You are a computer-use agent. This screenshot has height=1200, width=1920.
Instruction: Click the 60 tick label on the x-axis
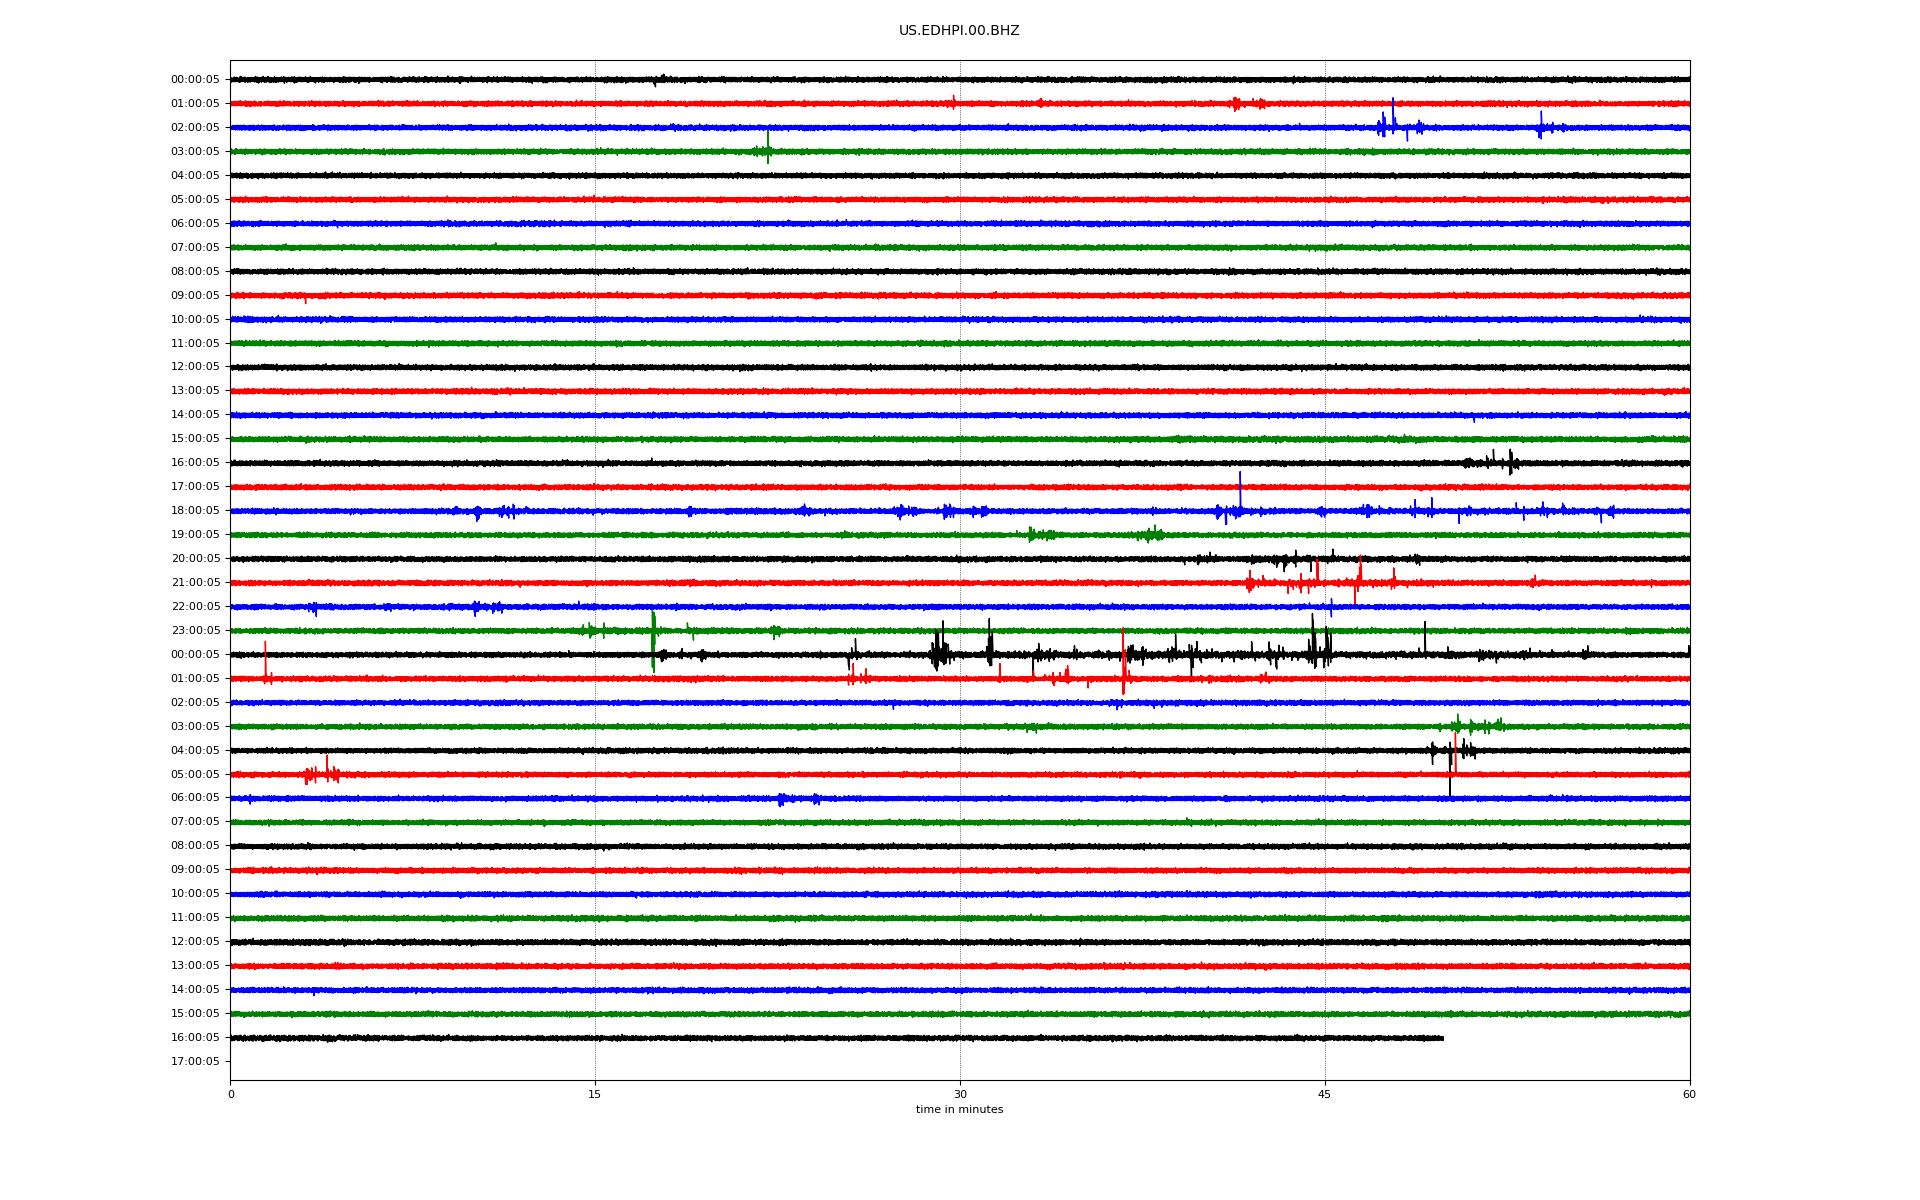pos(1689,1095)
